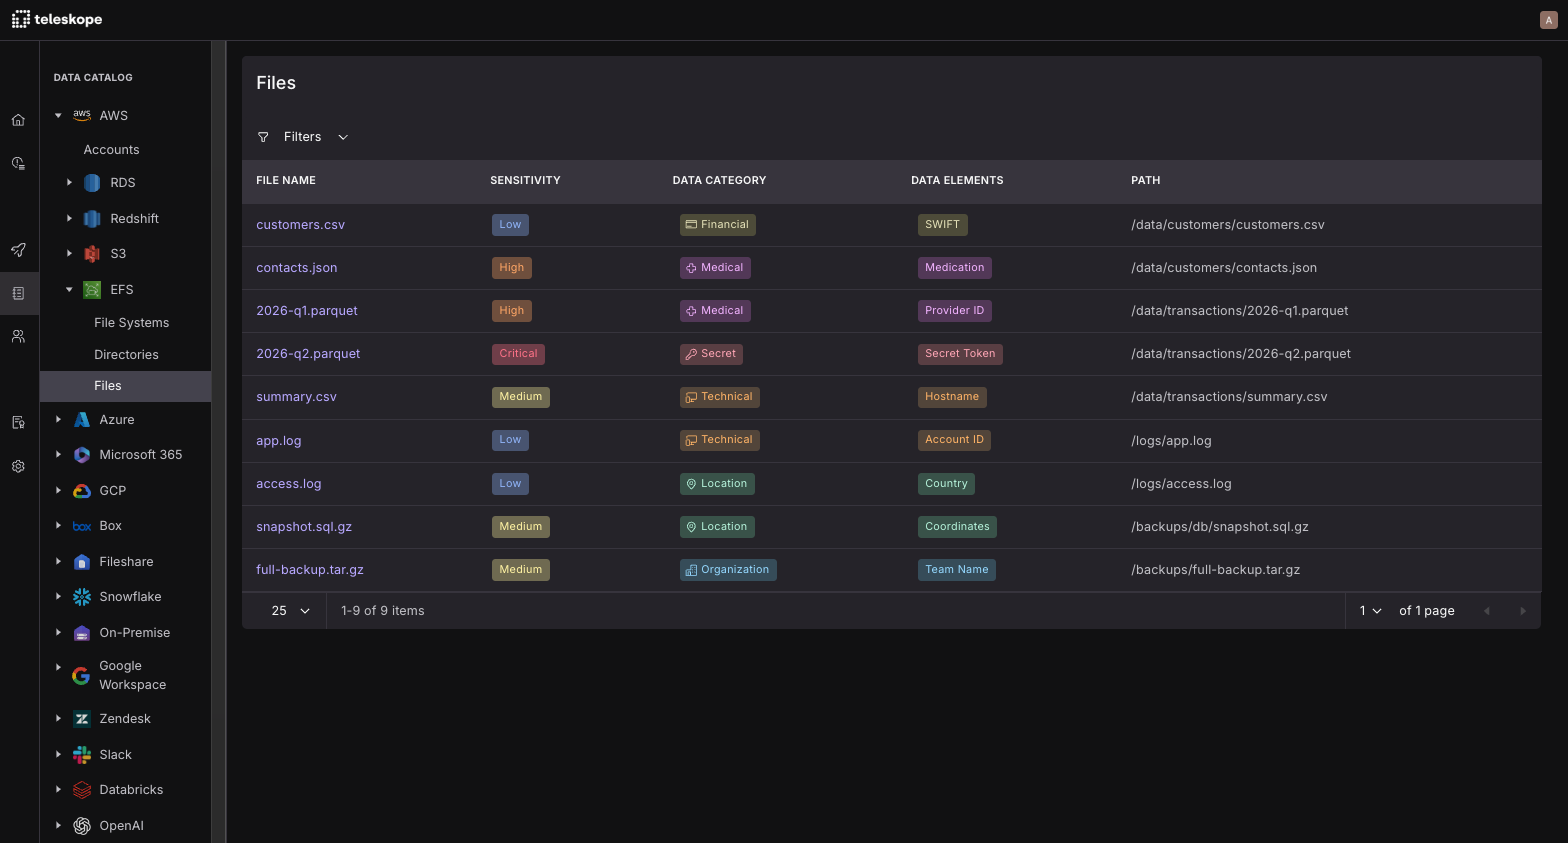Click the Databricks logo icon
Image resolution: width=1568 pixels, height=843 pixels.
click(82, 790)
